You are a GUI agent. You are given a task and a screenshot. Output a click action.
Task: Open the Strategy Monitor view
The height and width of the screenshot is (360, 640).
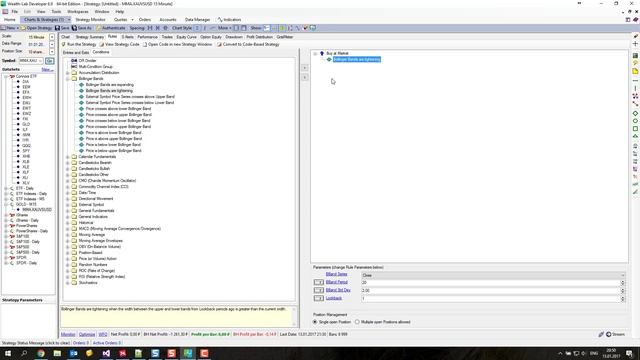point(90,20)
